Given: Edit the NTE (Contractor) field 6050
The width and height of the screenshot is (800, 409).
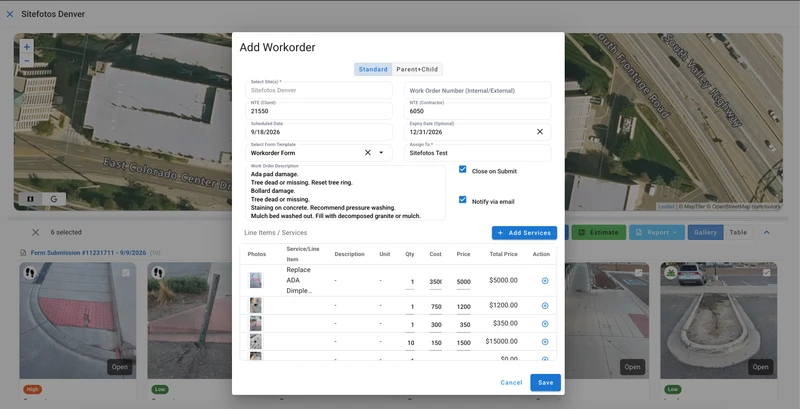Looking at the screenshot, I should pyautogui.click(x=478, y=111).
